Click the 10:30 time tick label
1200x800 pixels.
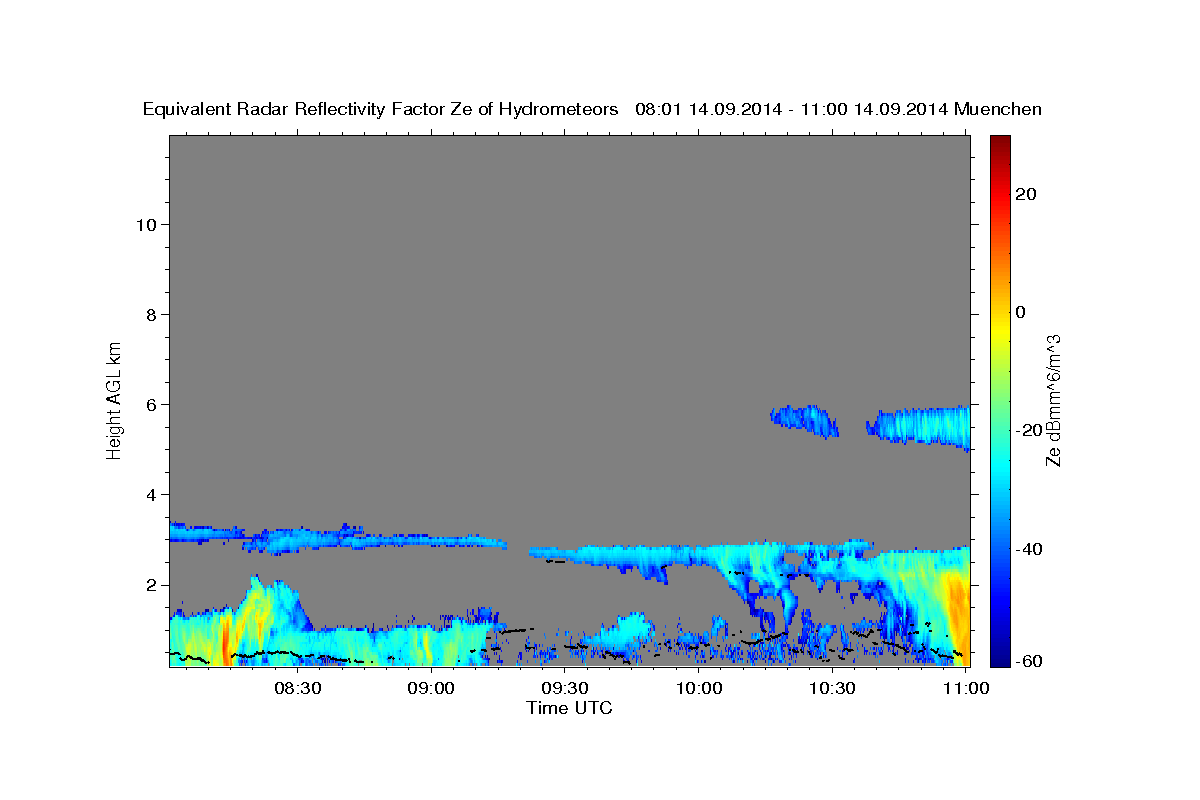click(x=833, y=688)
